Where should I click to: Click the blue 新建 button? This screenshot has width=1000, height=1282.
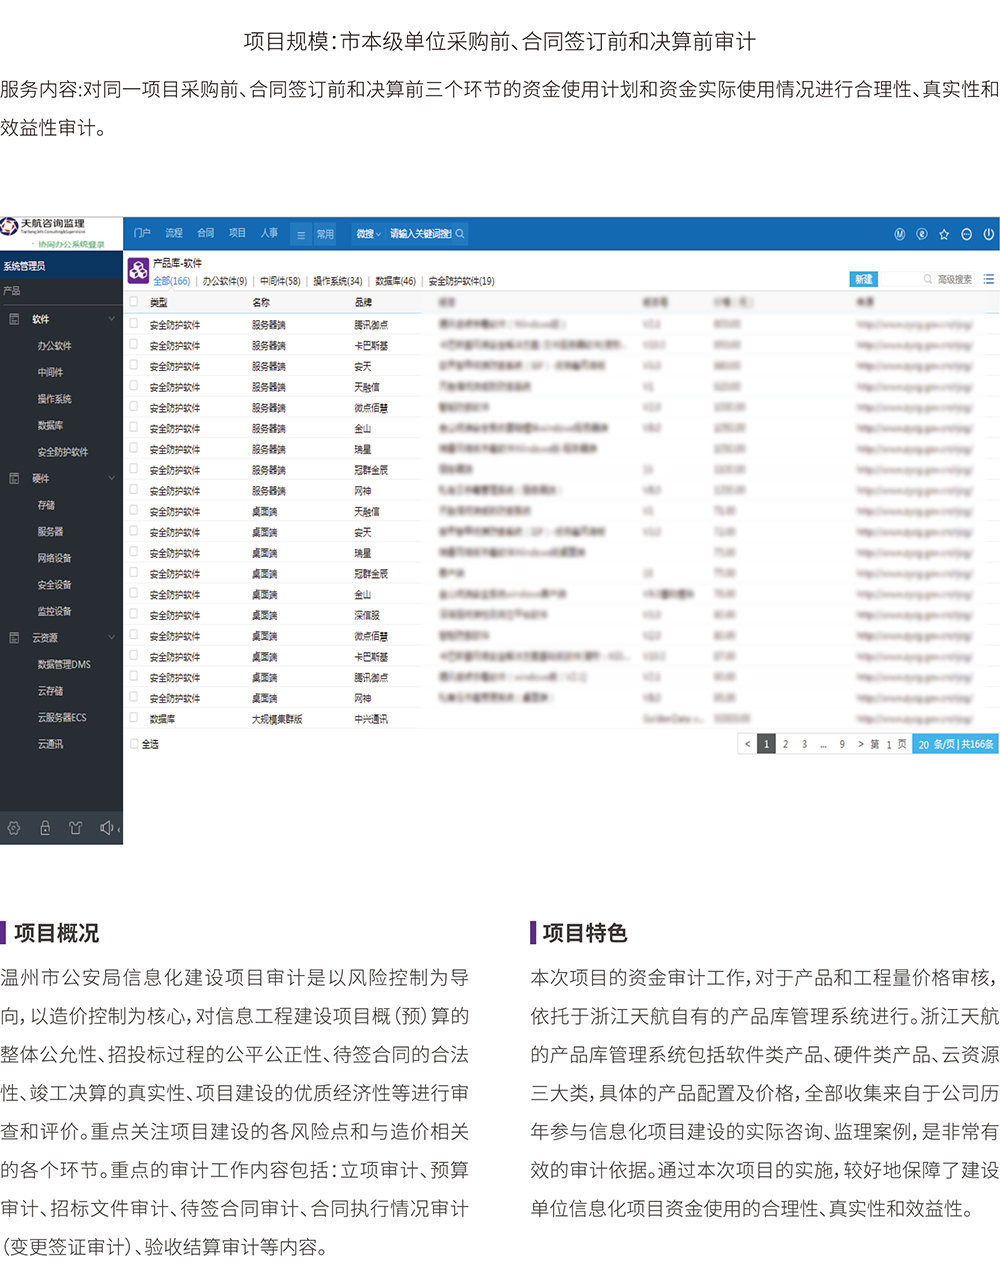tap(863, 279)
